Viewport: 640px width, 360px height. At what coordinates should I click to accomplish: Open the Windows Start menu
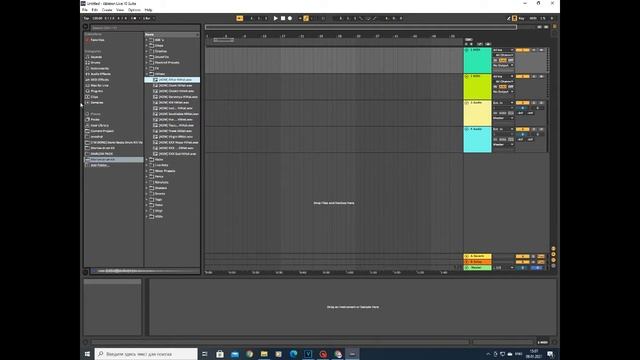[87, 354]
